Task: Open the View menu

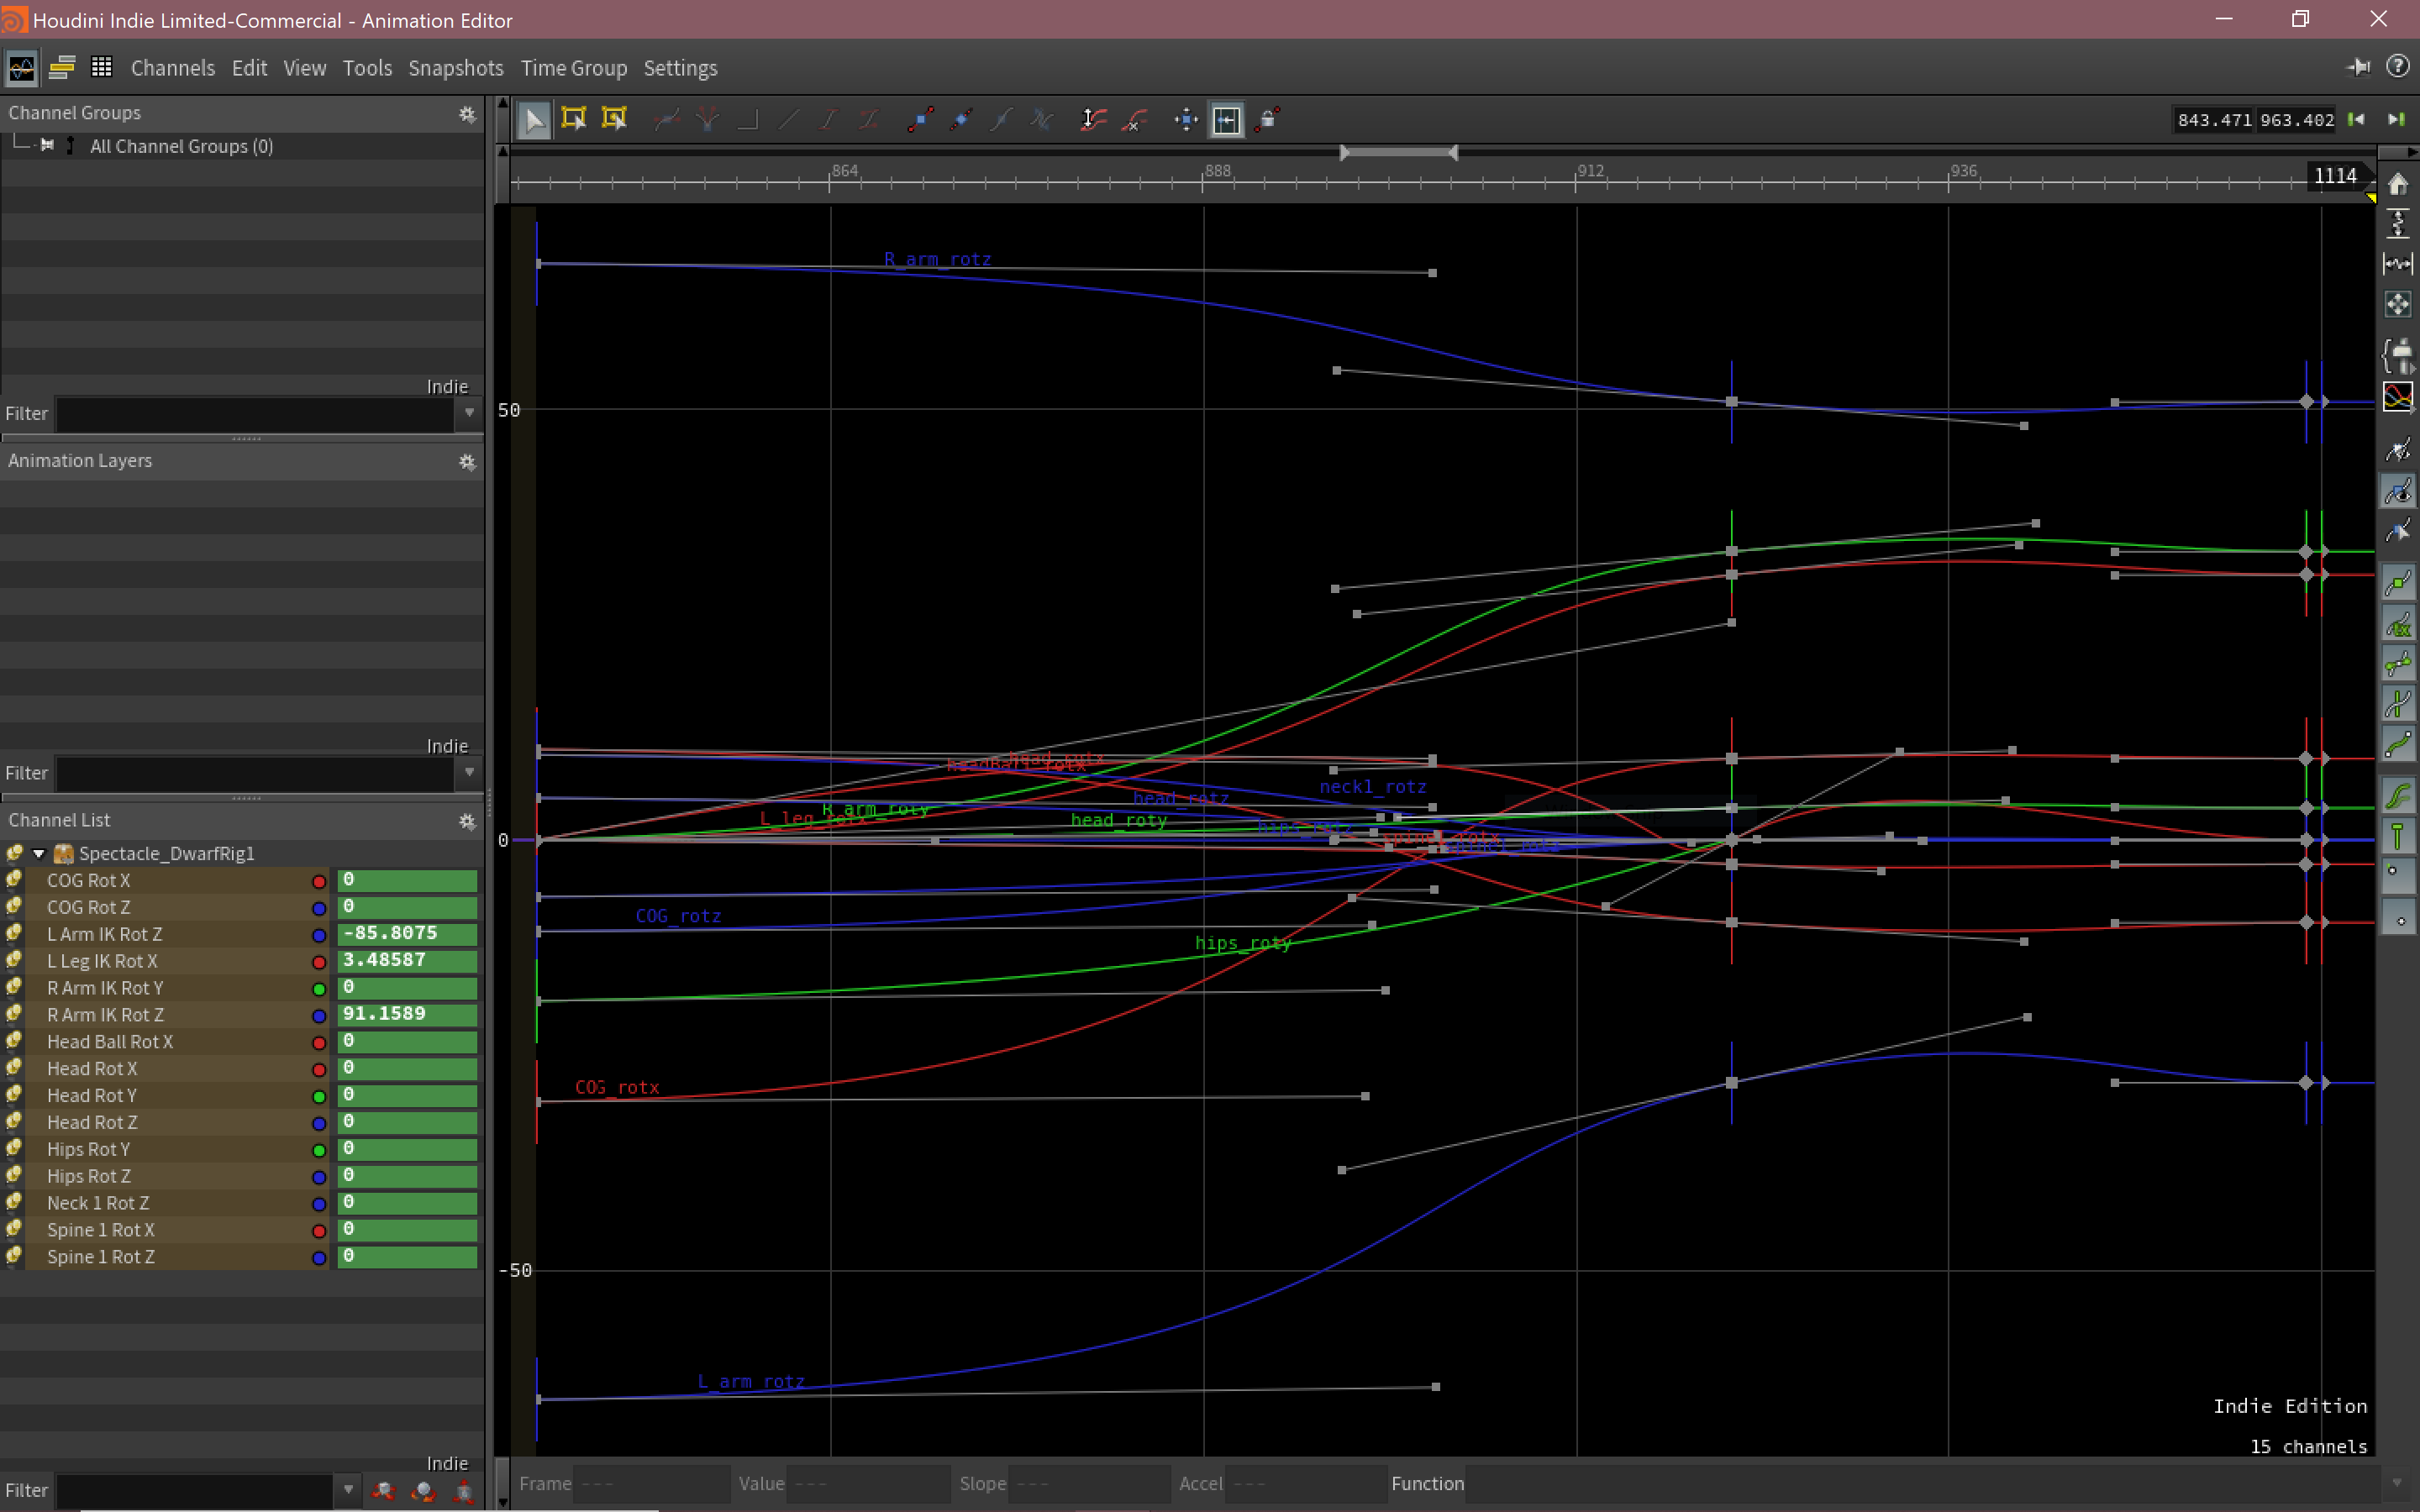Action: 305,68
